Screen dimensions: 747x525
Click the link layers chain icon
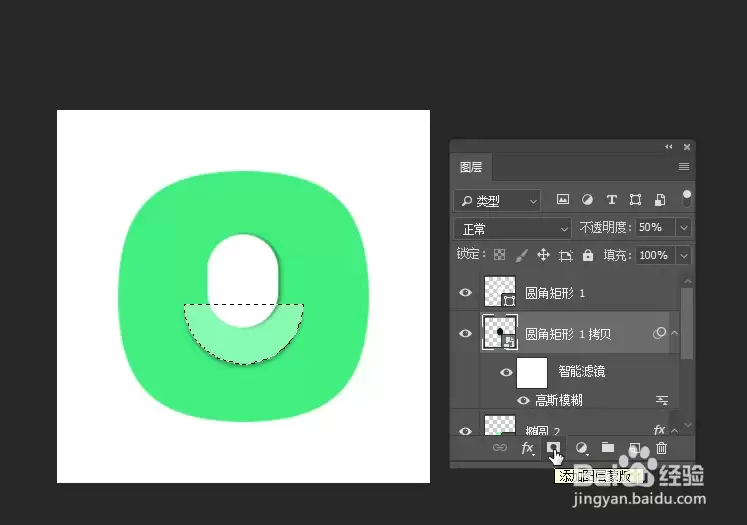(500, 447)
